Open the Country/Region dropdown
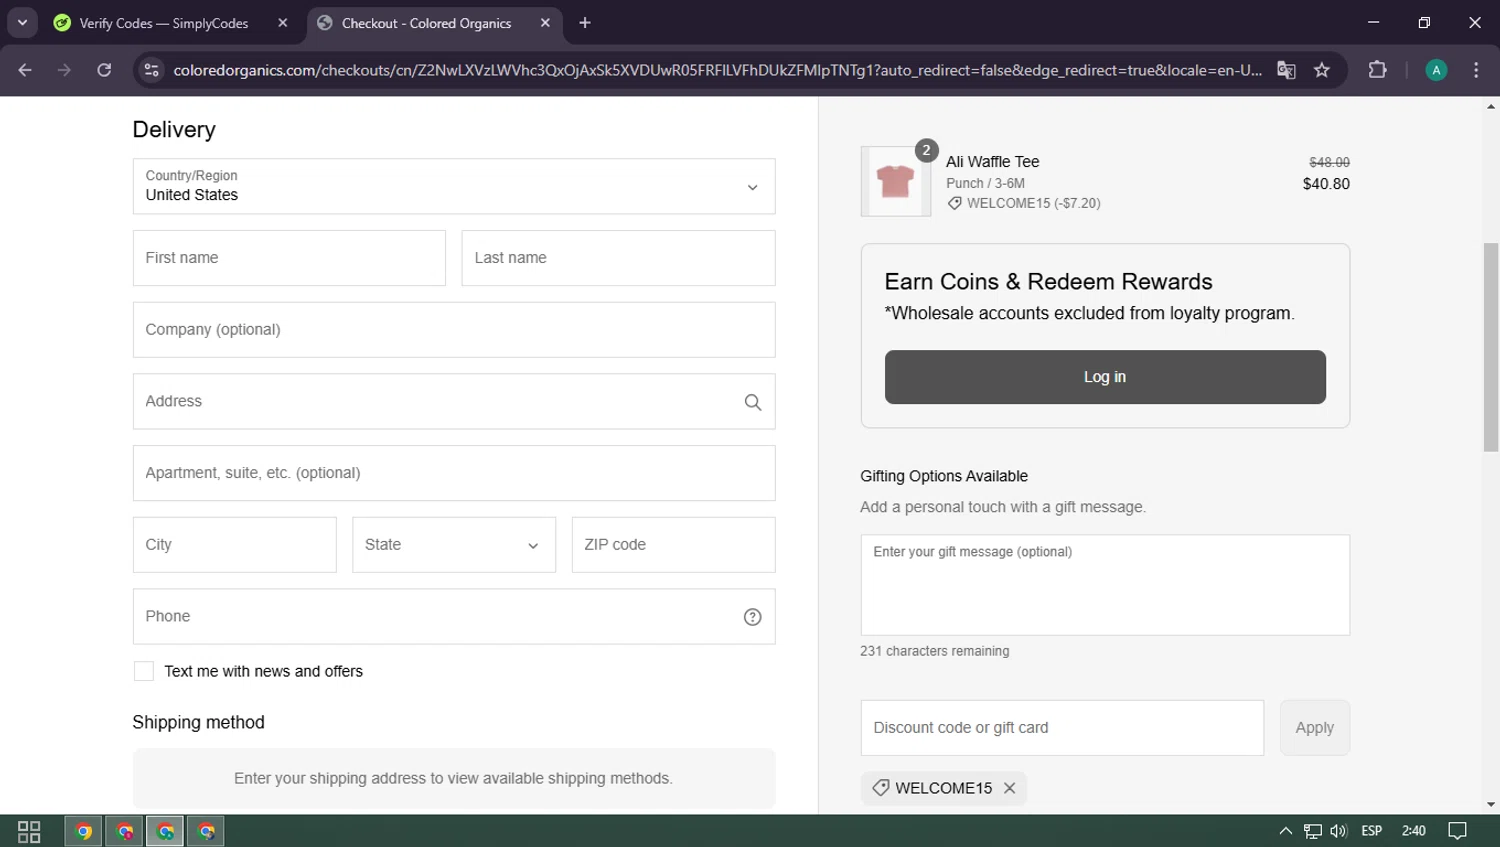 (x=454, y=186)
